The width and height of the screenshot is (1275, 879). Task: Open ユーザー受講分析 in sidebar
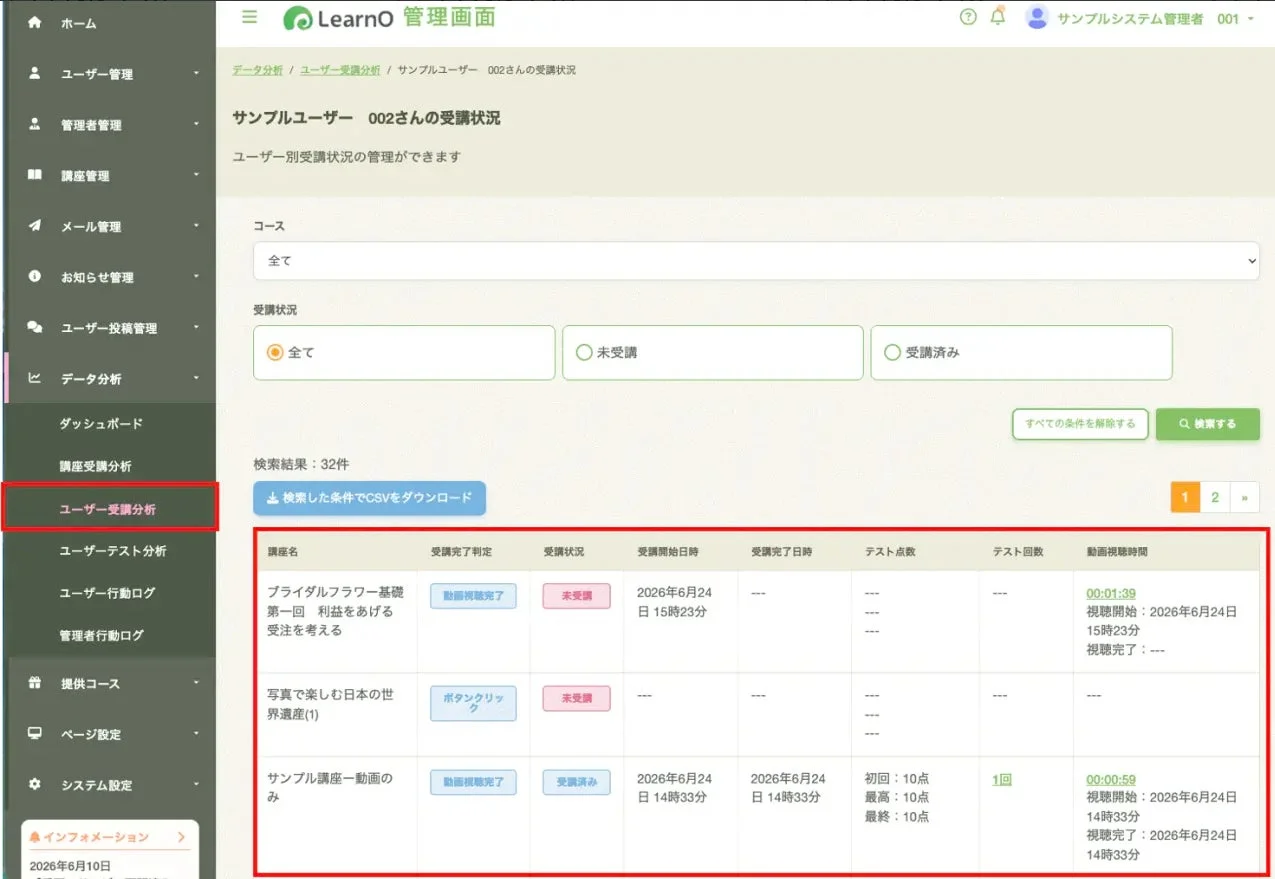(108, 510)
